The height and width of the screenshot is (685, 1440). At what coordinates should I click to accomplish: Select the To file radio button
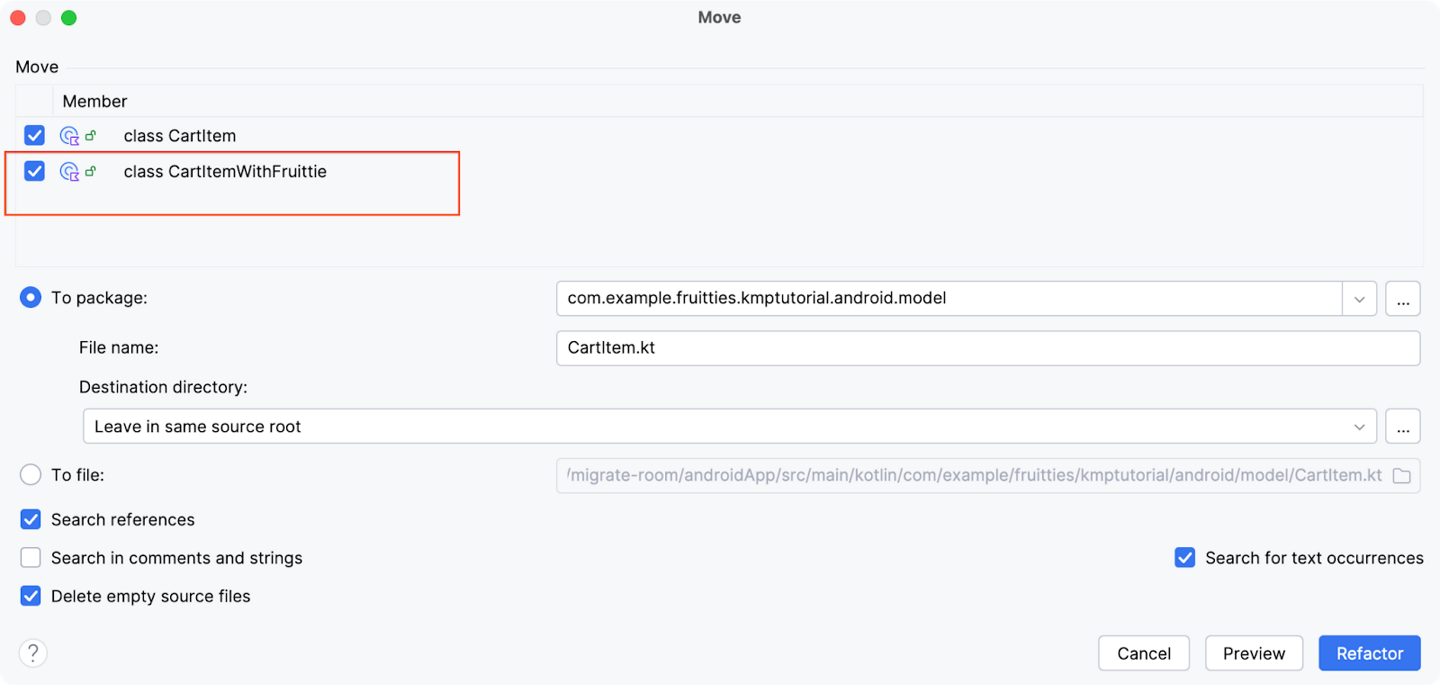pyautogui.click(x=30, y=475)
